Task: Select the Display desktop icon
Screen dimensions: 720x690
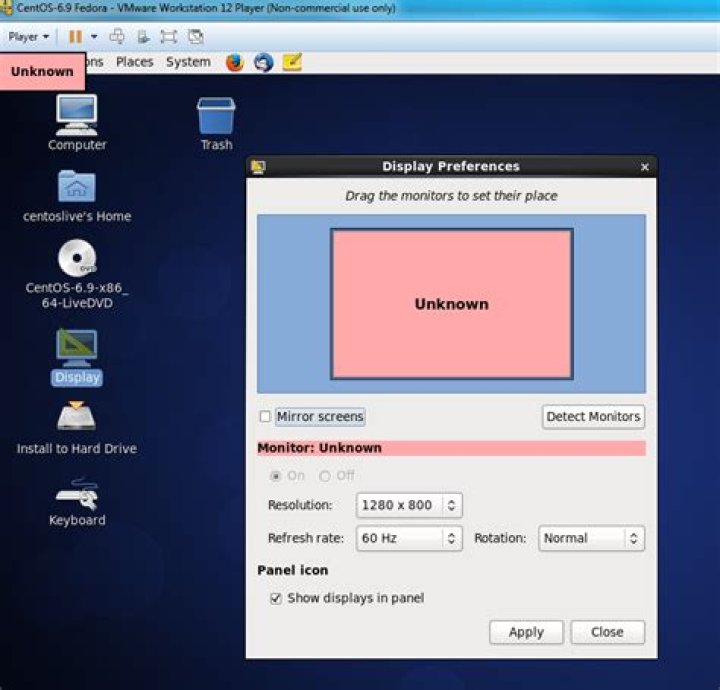Action: point(77,357)
